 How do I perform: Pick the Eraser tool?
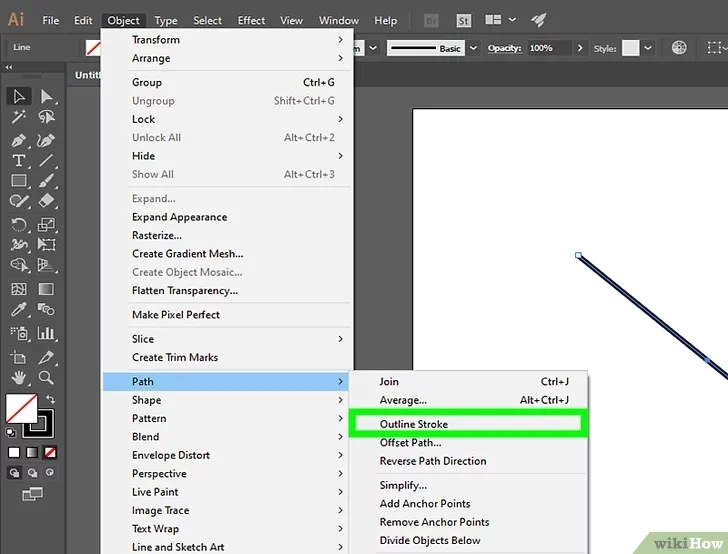[x=46, y=201]
